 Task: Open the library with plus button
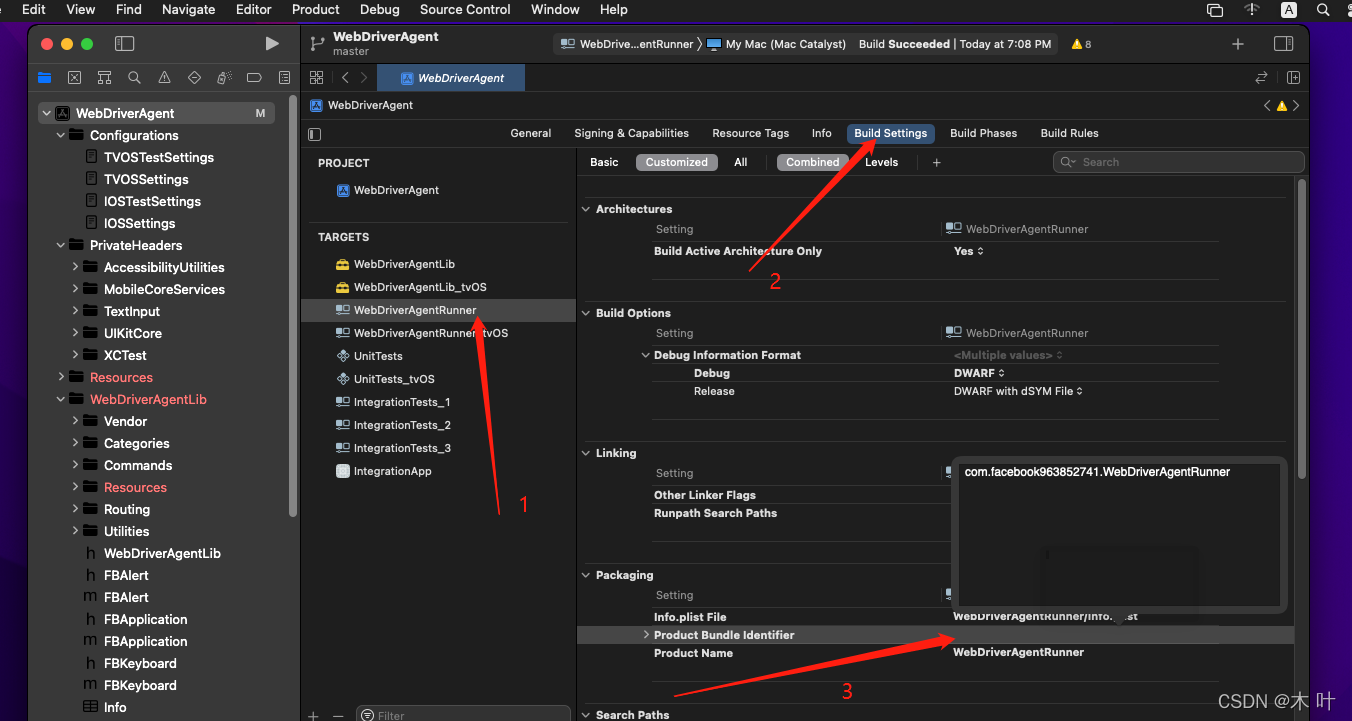coord(1238,44)
